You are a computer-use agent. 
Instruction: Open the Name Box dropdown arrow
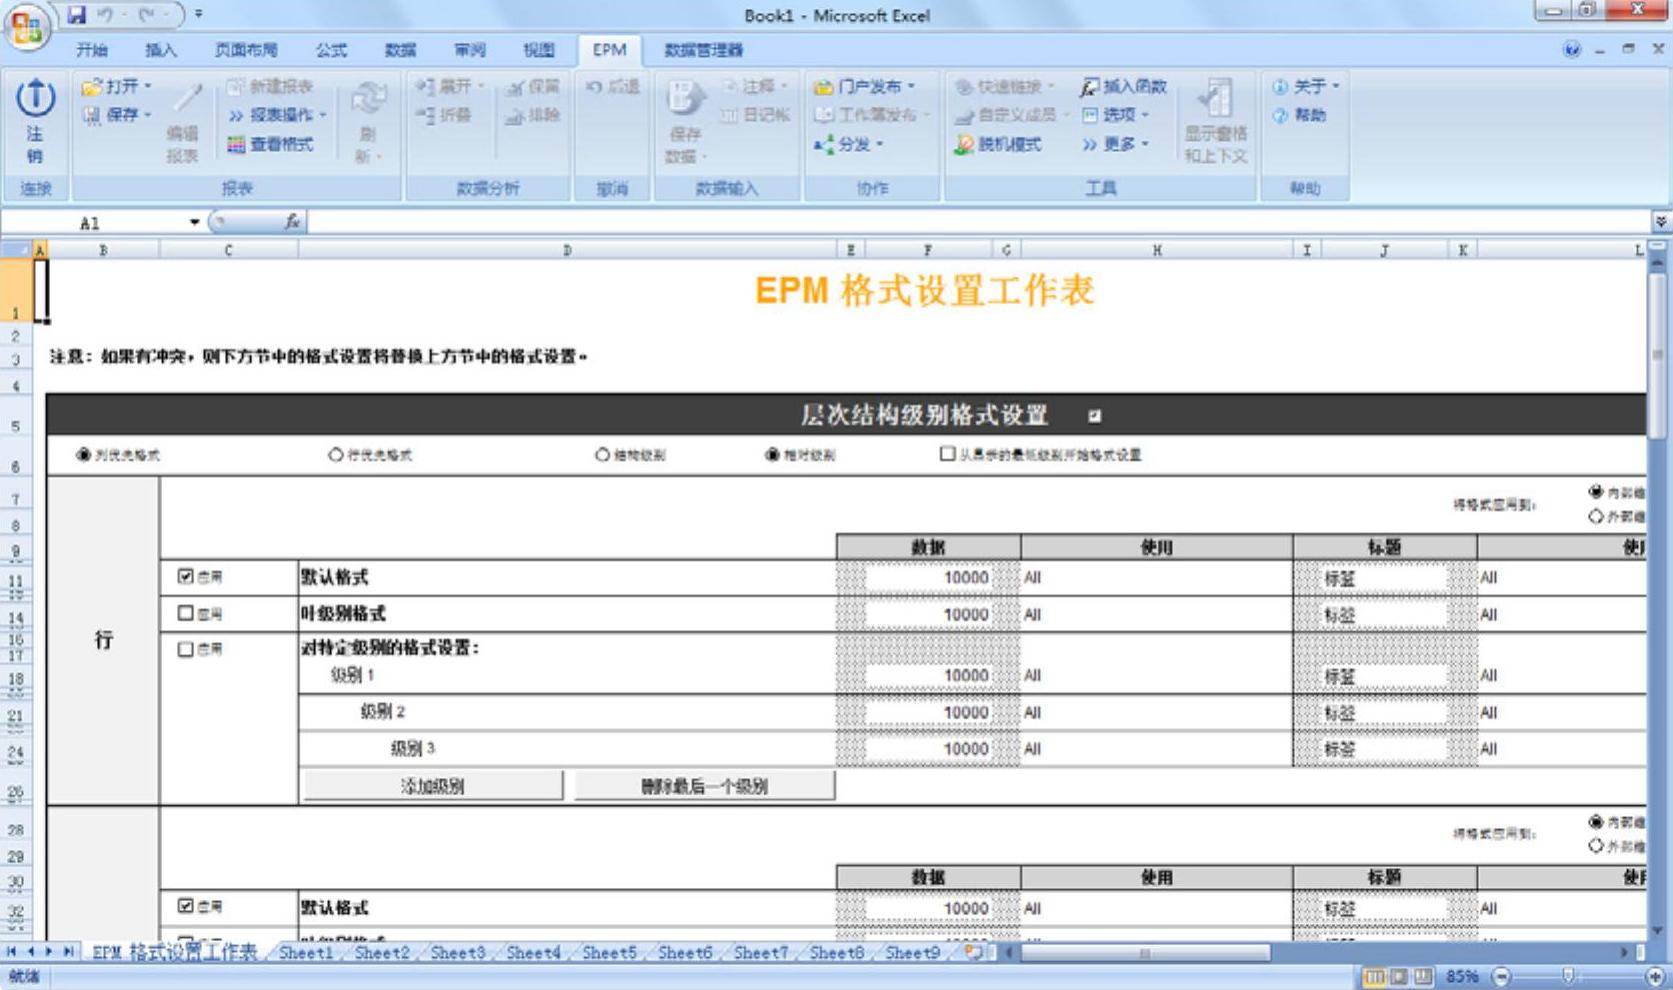click(x=194, y=222)
